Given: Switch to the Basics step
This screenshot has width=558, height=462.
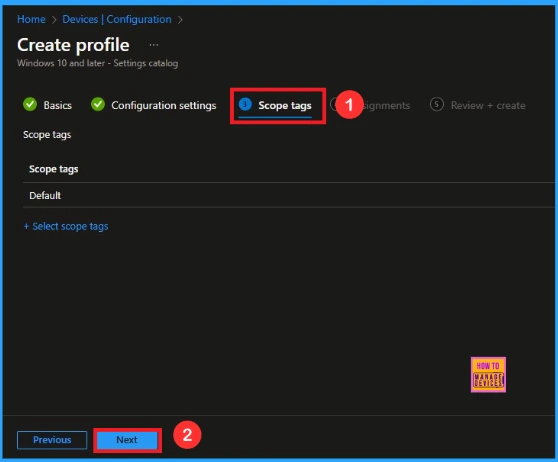Looking at the screenshot, I should [x=57, y=105].
